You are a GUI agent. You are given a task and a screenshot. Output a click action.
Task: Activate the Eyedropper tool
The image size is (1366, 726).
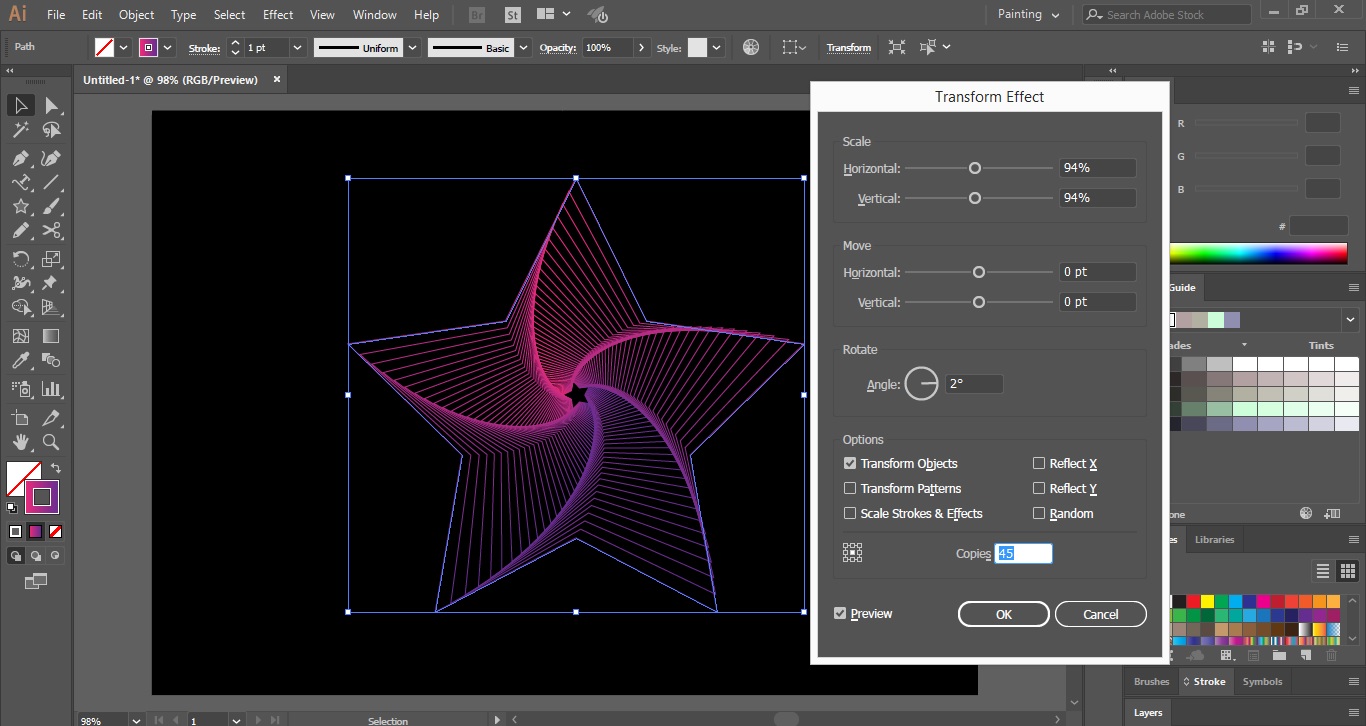[x=21, y=362]
